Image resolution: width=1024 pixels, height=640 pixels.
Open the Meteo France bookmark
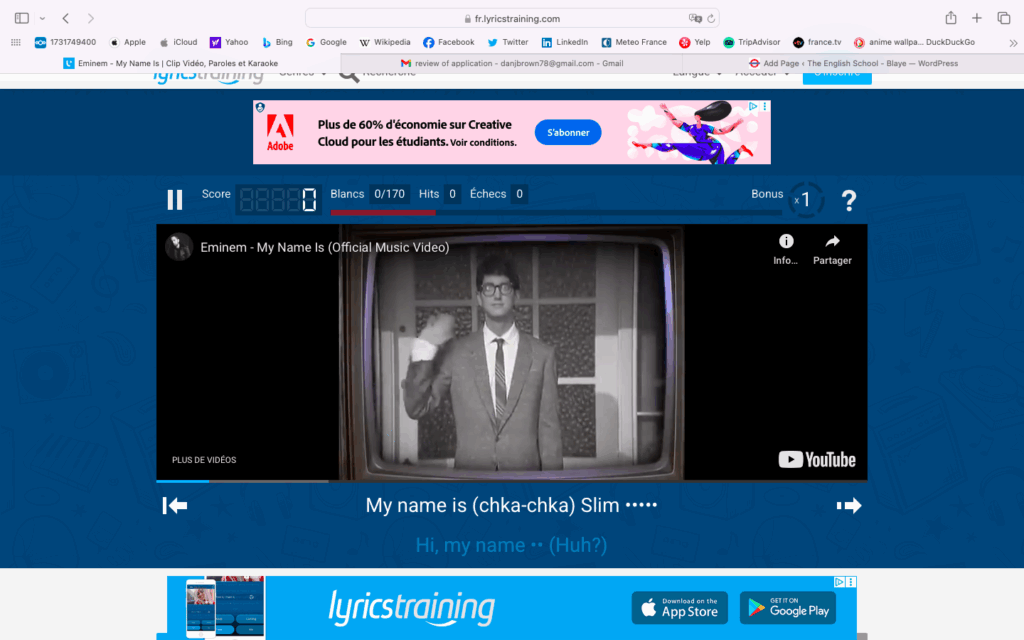[x=633, y=42]
